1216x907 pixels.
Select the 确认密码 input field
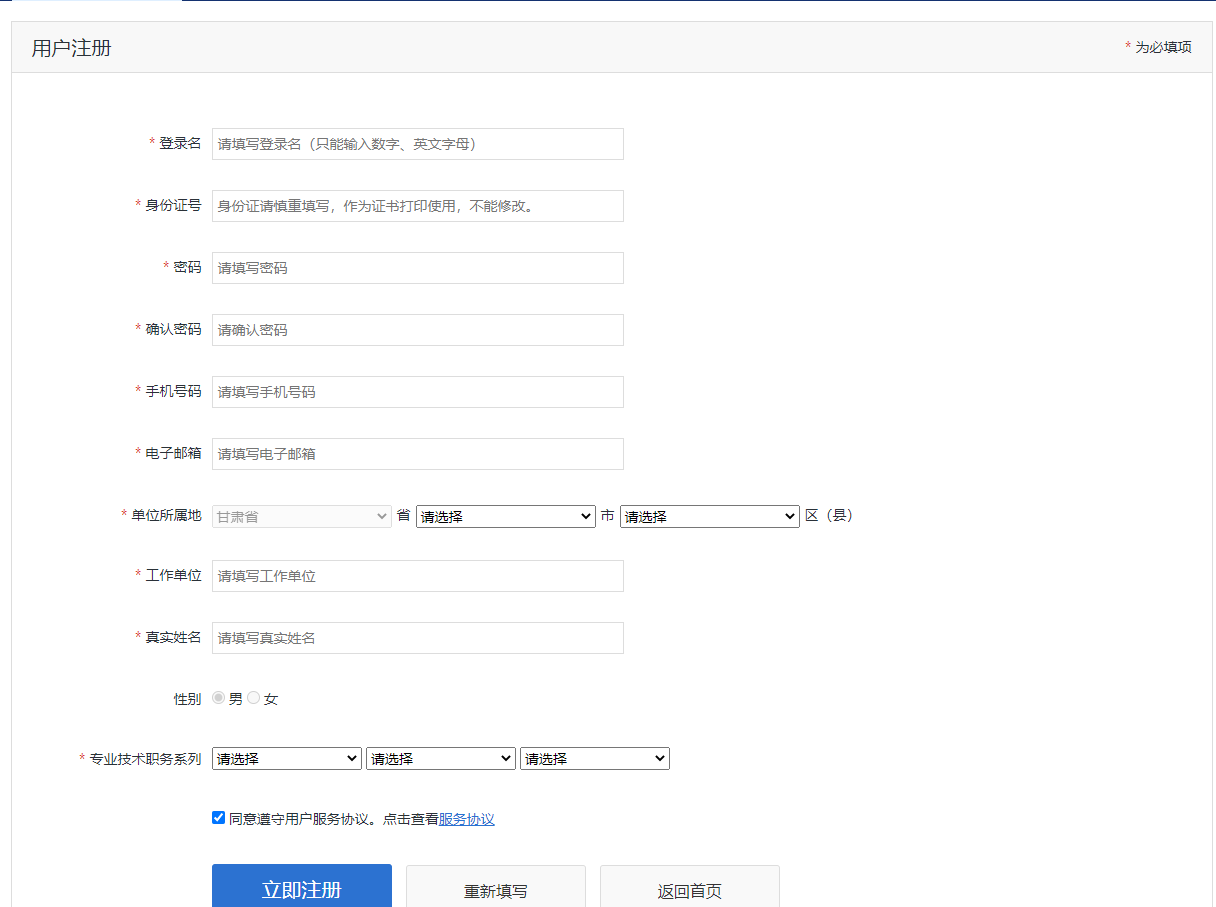pyautogui.click(x=417, y=330)
